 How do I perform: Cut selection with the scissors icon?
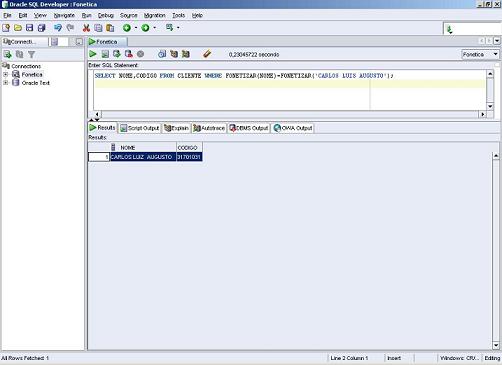[86, 28]
